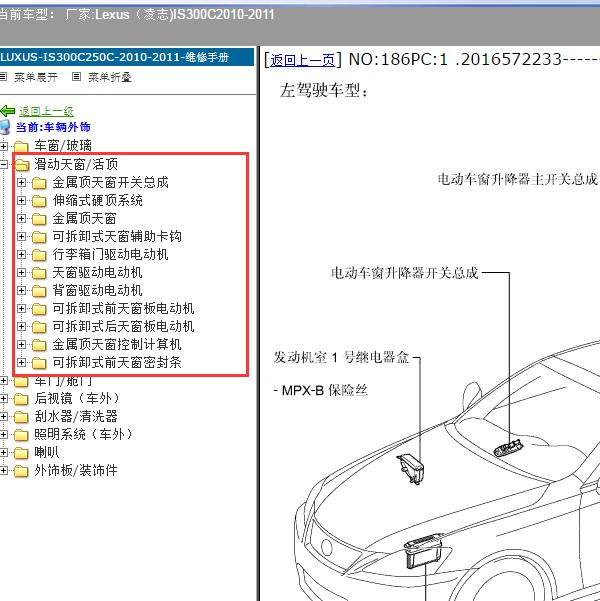This screenshot has width=600, height=601.
Task: Expand the 刮水器/清洗器 node
Action: tap(3, 417)
